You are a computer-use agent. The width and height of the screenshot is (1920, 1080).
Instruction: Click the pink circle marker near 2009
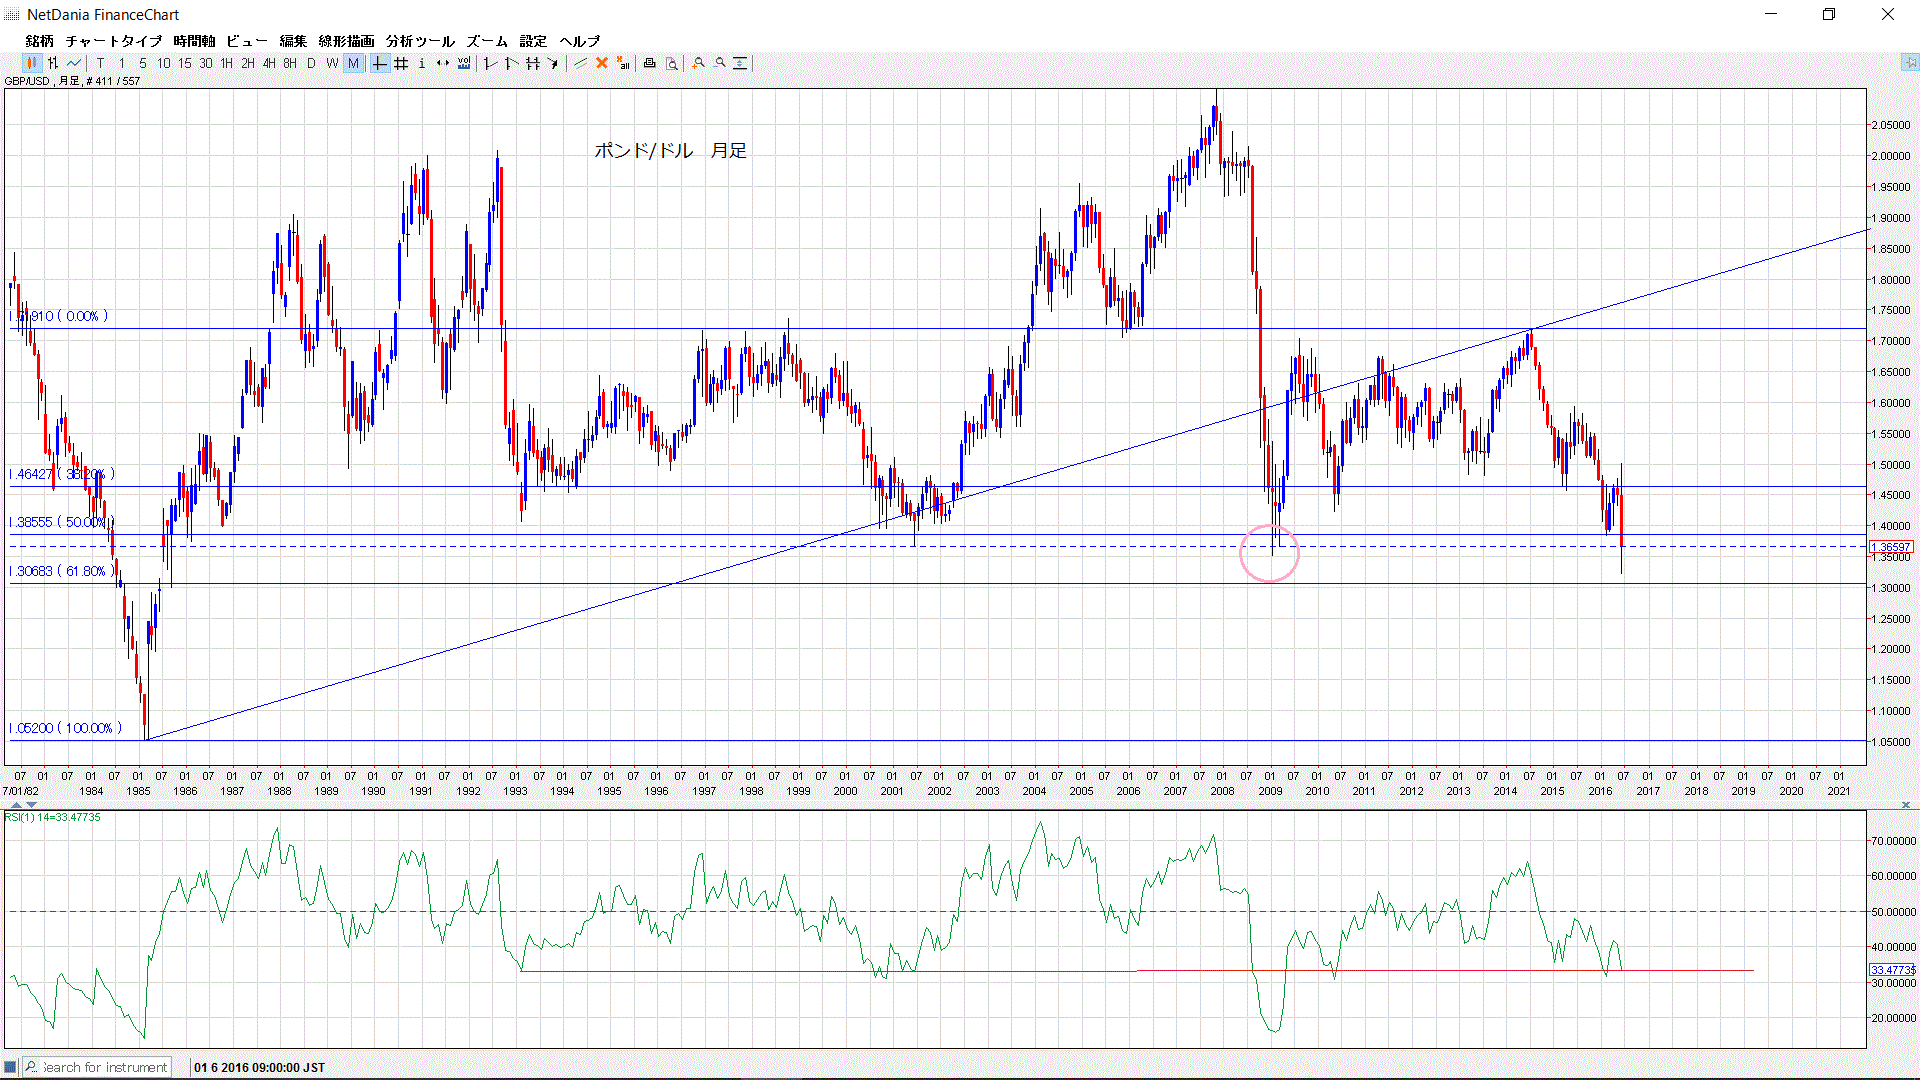pos(1269,552)
